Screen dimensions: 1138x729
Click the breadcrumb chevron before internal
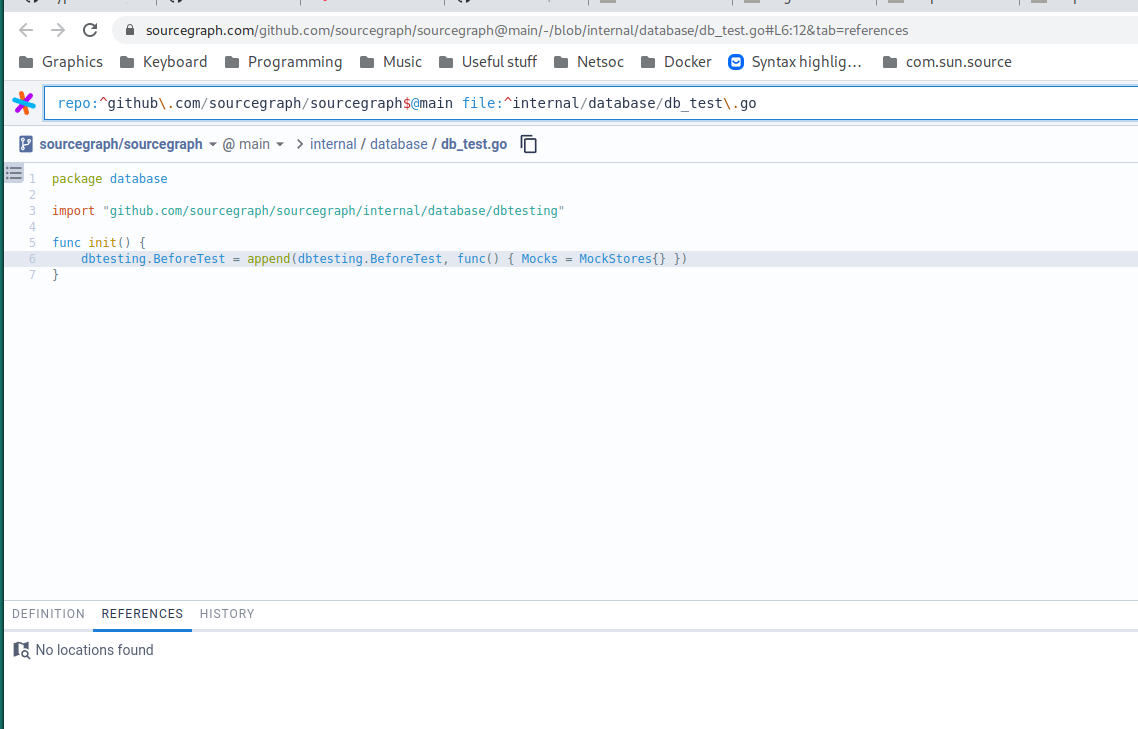coord(300,144)
